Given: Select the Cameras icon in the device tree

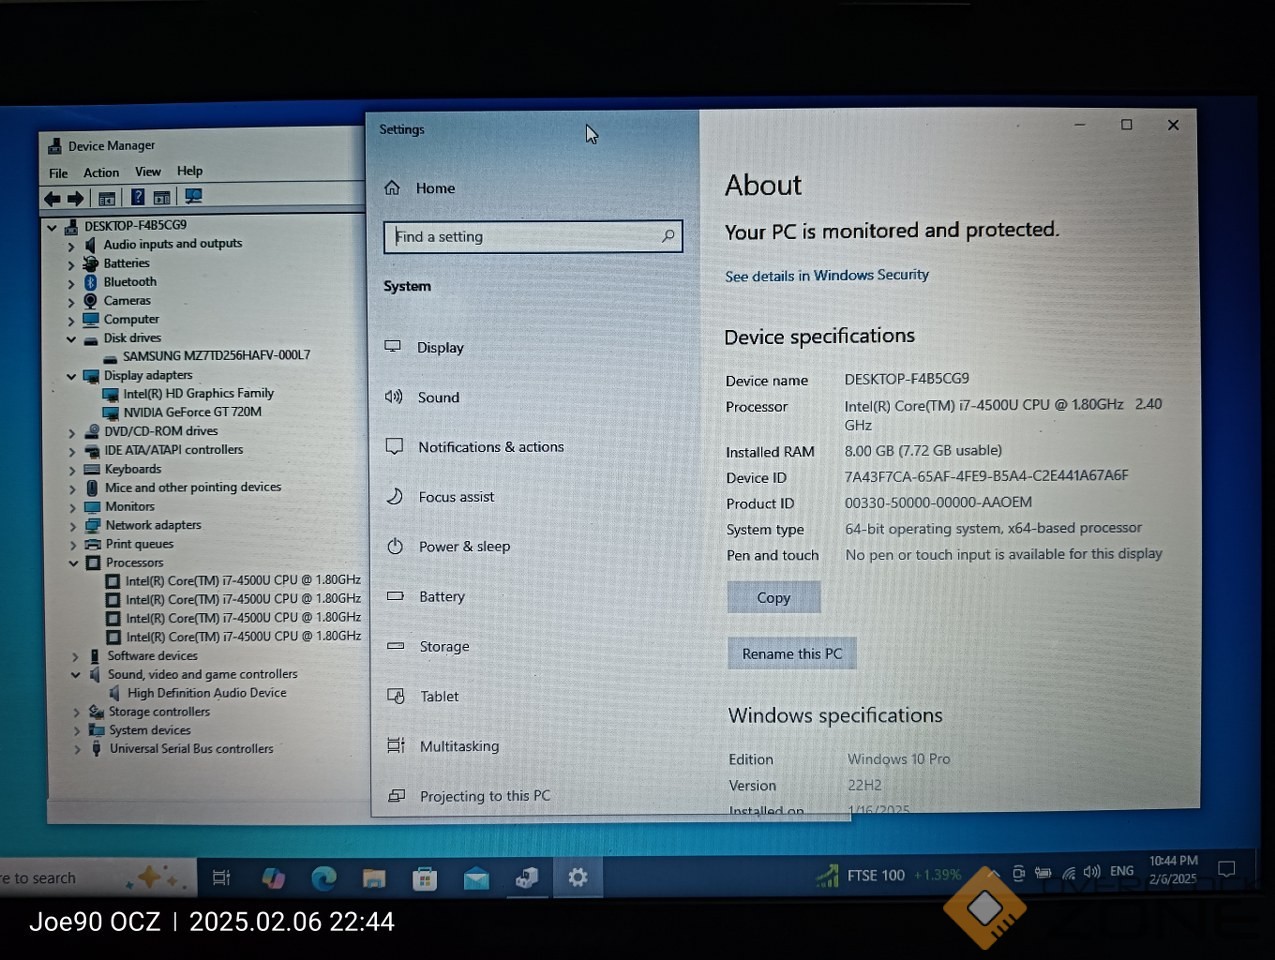Looking at the screenshot, I should (90, 300).
